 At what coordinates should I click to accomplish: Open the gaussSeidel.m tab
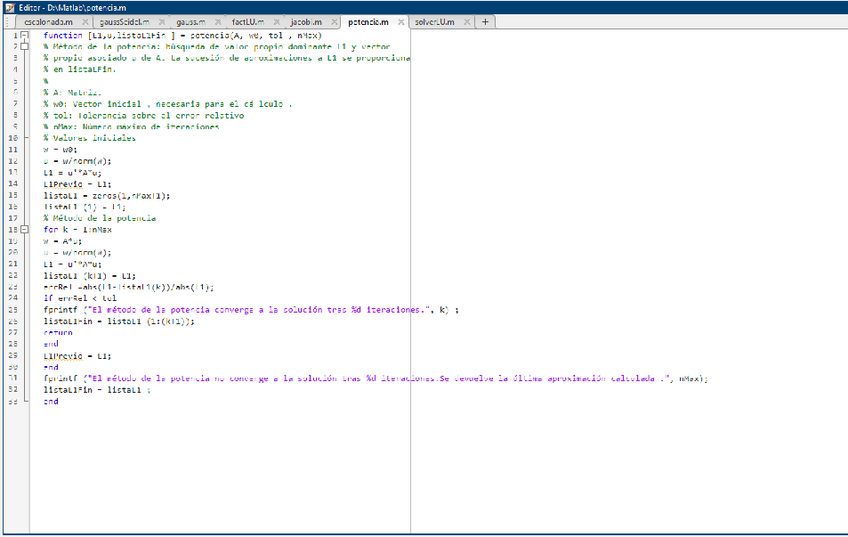(x=123, y=21)
